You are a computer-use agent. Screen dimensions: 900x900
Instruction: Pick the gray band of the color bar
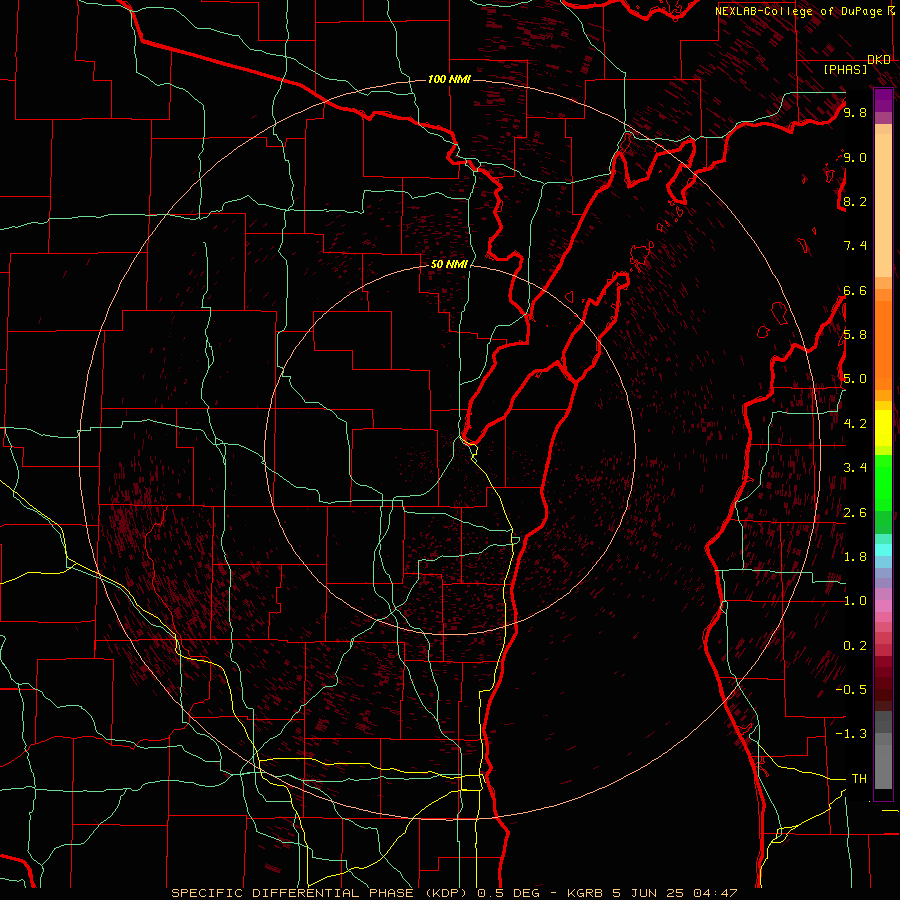tap(883, 751)
